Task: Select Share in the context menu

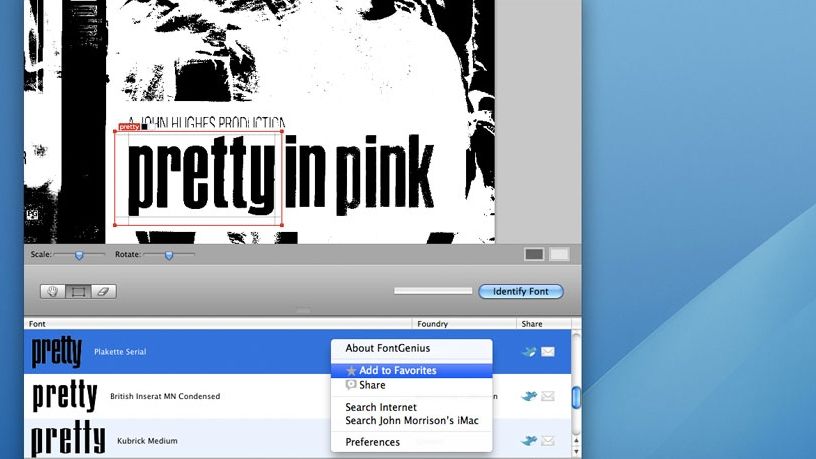Action: click(372, 385)
